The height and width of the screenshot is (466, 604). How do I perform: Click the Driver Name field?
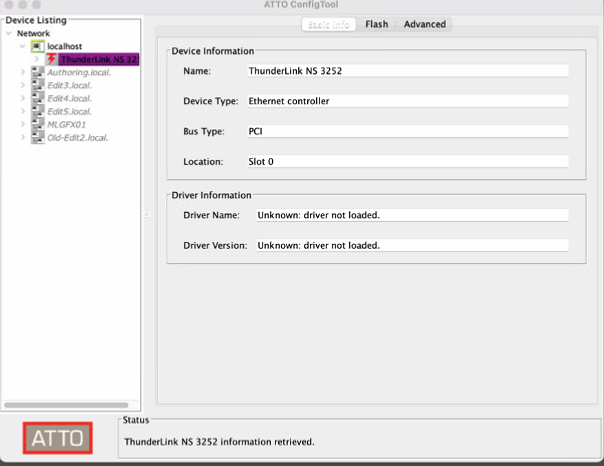click(x=412, y=215)
